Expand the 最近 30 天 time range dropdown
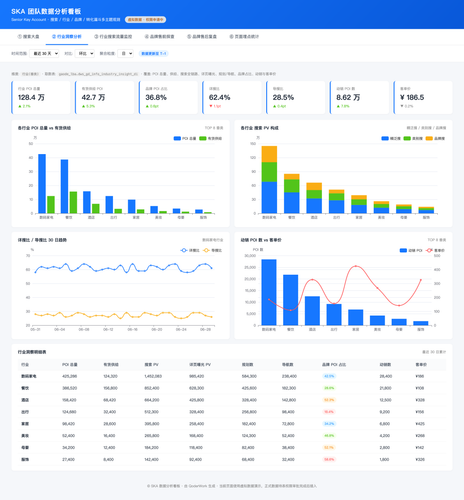 [x=44, y=53]
